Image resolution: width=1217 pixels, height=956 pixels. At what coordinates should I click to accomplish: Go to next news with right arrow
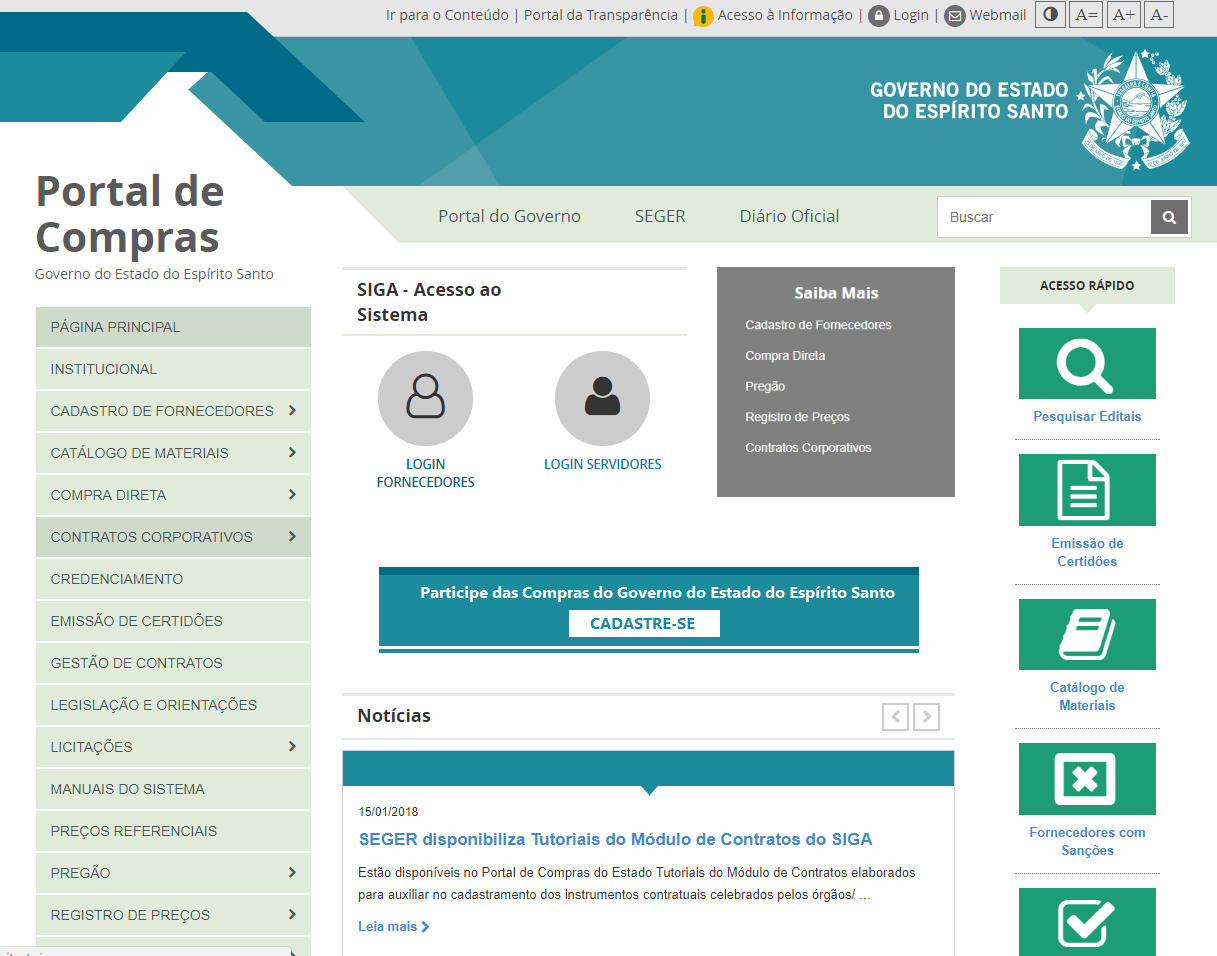(927, 716)
